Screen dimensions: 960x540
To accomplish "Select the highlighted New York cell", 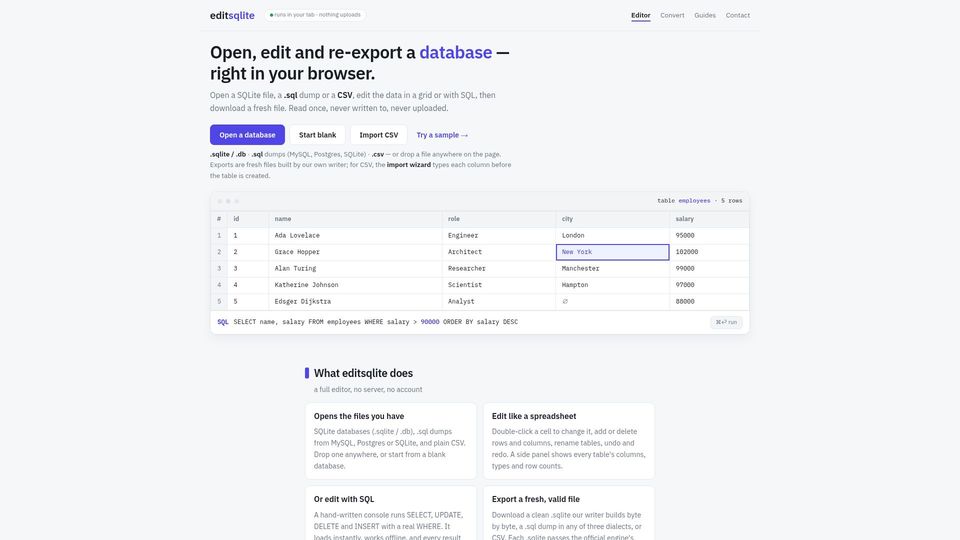I will coord(612,252).
